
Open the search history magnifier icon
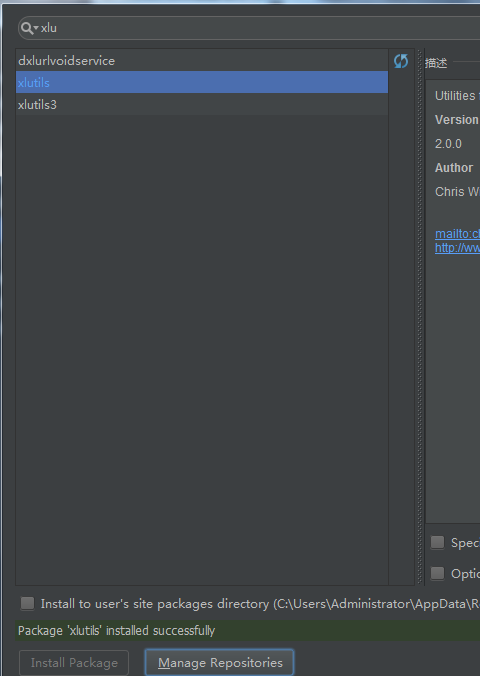pyautogui.click(x=29, y=28)
